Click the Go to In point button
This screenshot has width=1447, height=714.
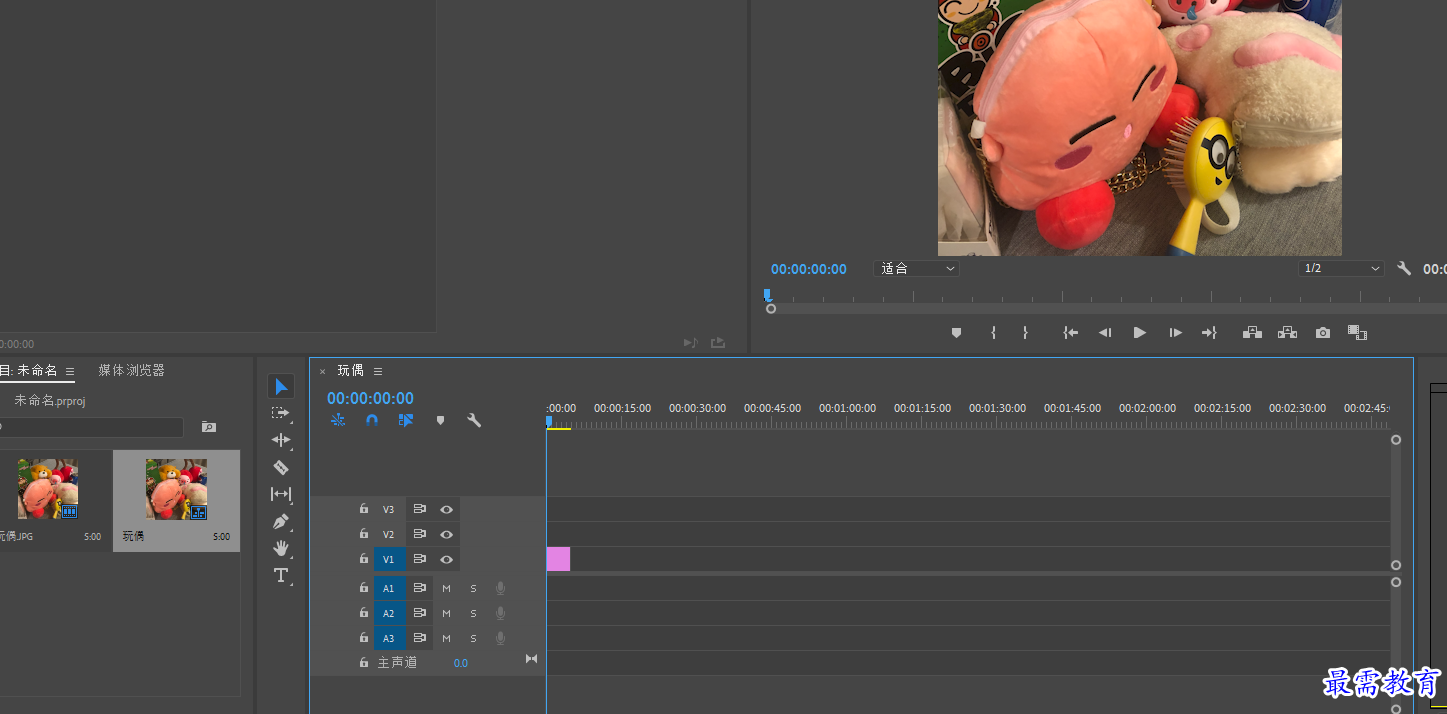(x=1070, y=333)
